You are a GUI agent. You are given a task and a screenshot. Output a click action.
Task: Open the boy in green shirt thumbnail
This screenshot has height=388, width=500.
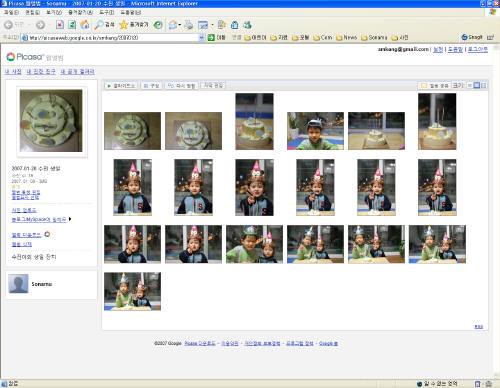point(315,131)
